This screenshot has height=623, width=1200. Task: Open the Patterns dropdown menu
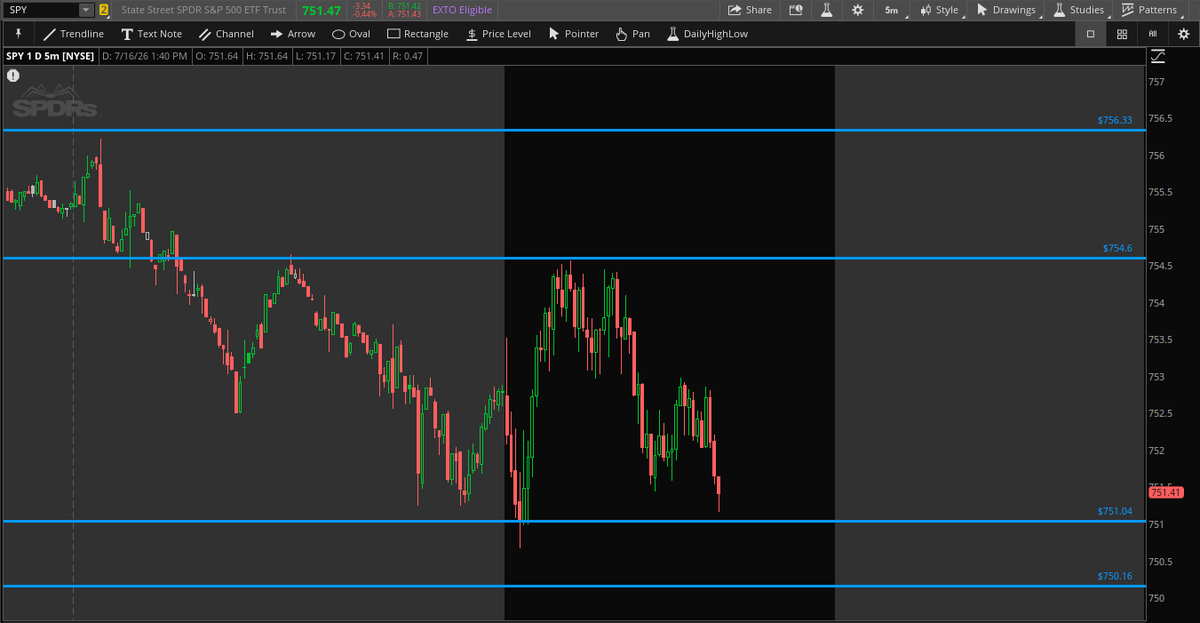1150,10
